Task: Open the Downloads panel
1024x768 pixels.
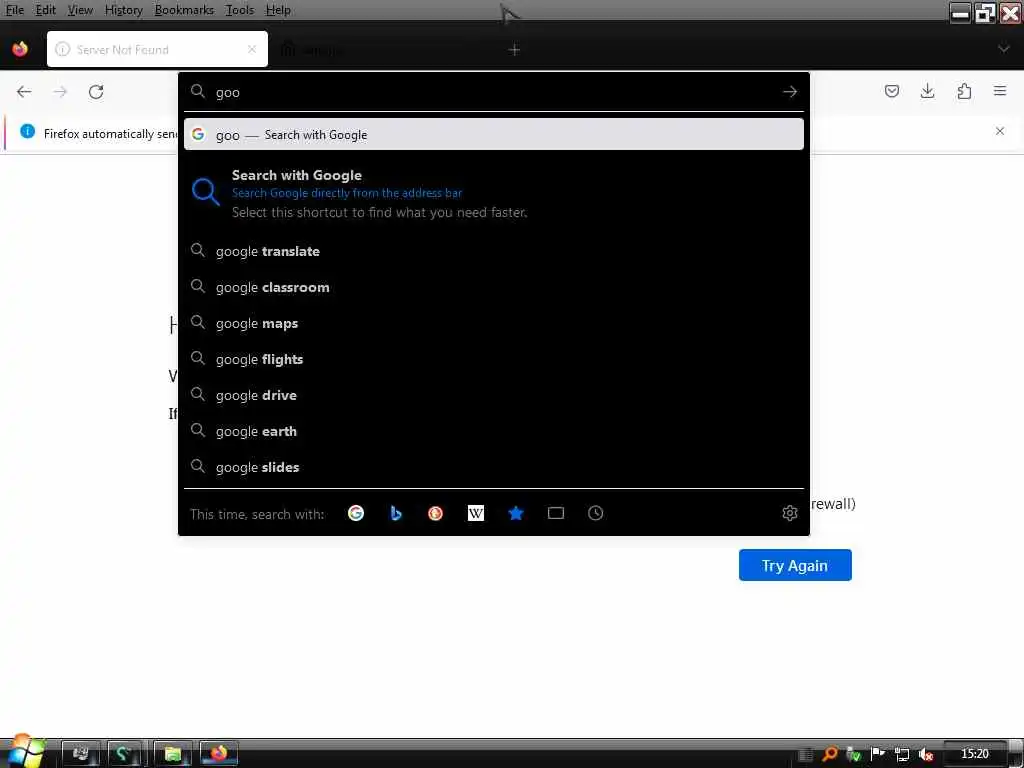Action: pyautogui.click(x=927, y=91)
